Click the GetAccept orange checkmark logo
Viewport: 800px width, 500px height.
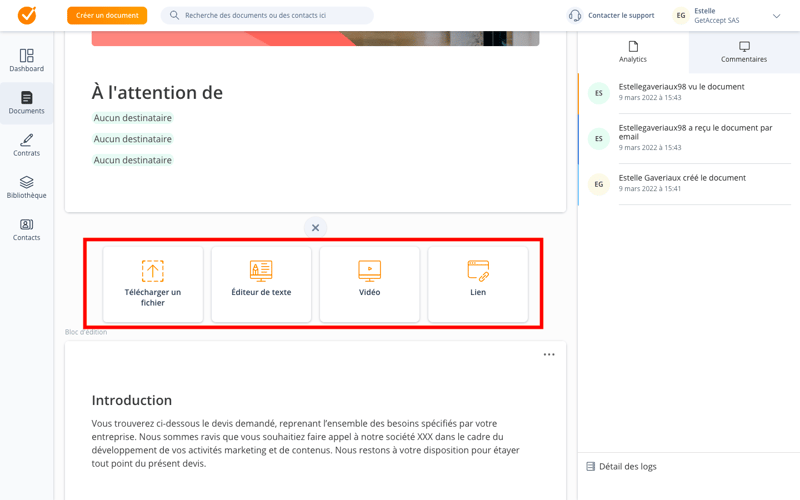coord(27,15)
